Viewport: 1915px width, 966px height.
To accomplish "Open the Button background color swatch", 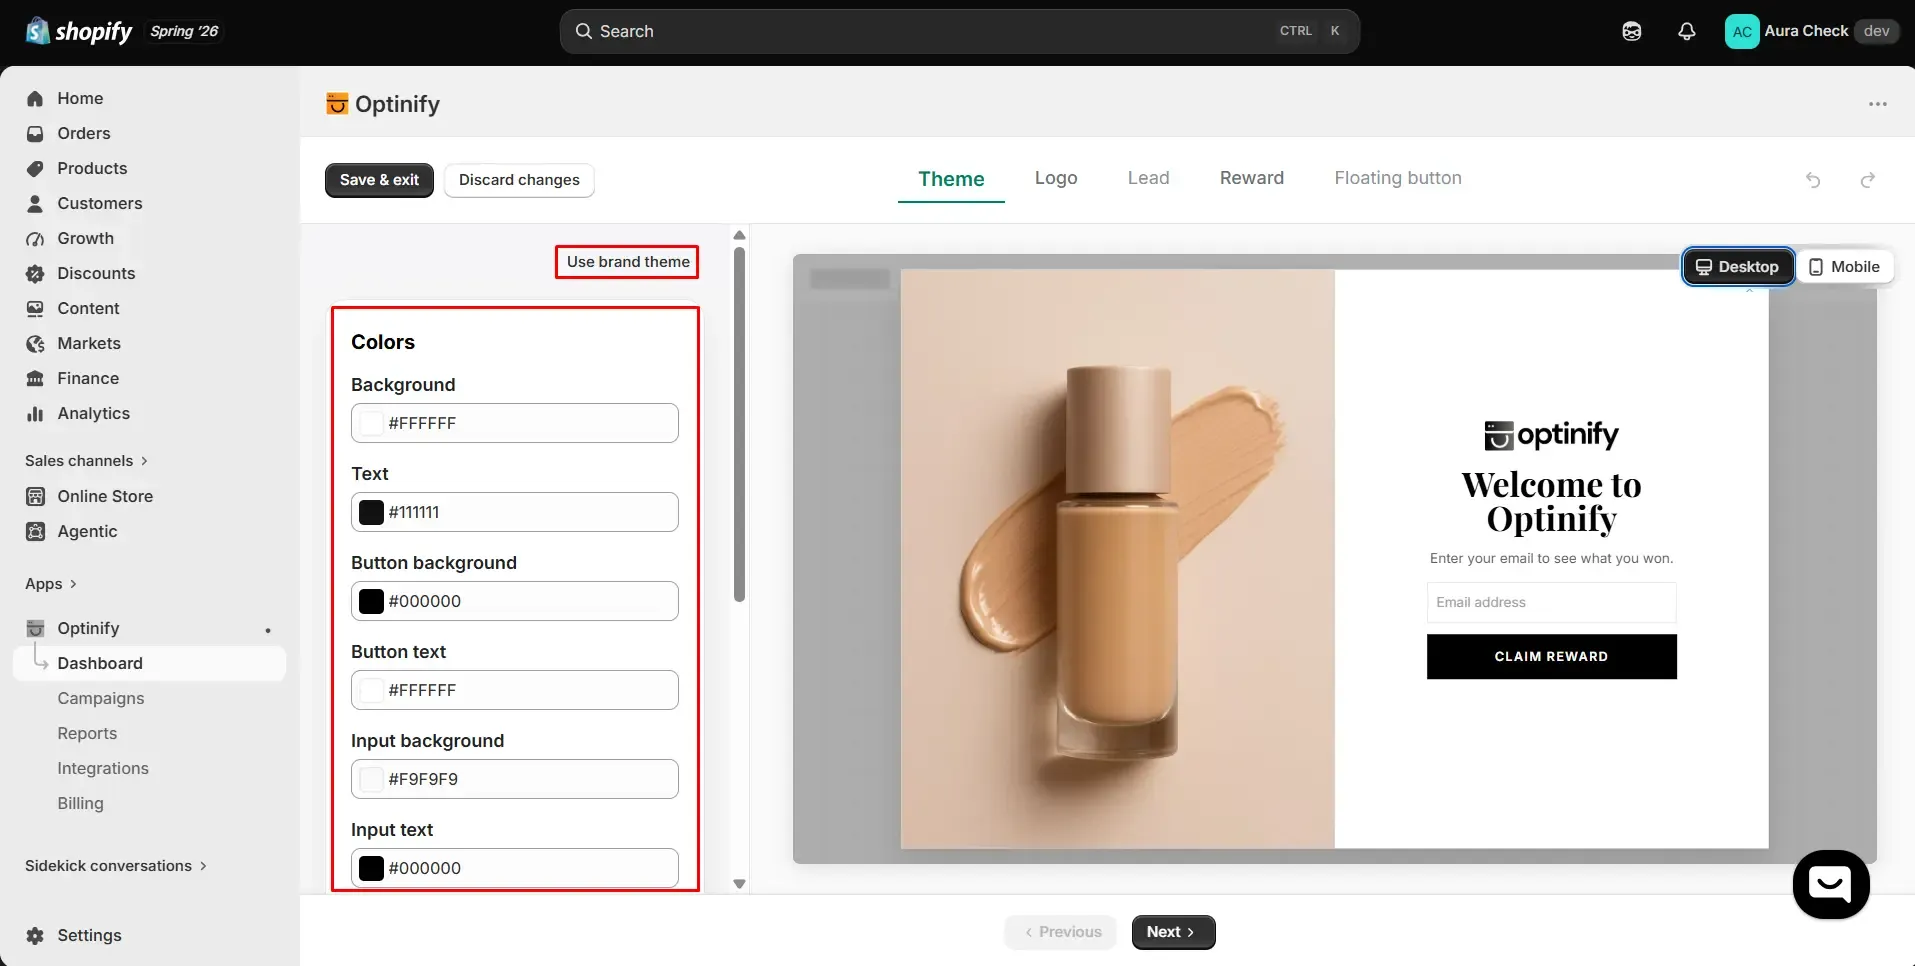I will point(371,601).
